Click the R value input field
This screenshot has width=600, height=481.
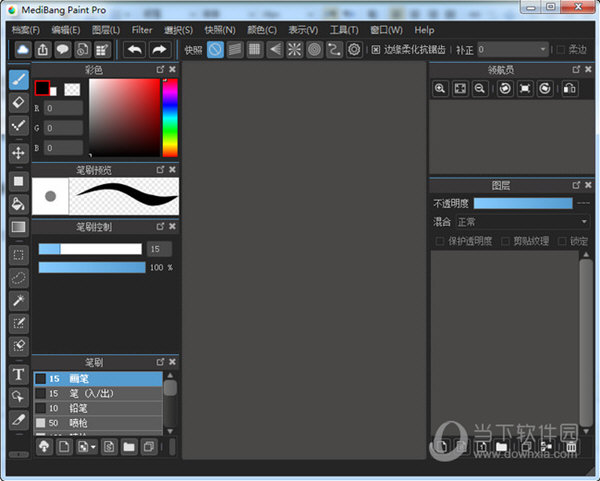click(x=63, y=108)
